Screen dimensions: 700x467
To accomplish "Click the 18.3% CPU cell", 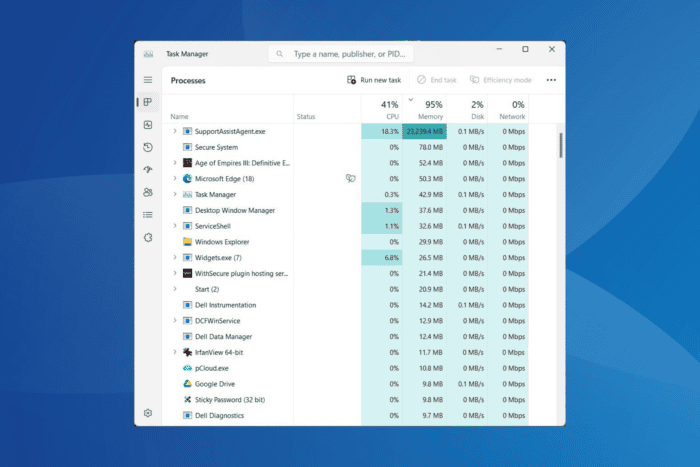I will click(382, 131).
